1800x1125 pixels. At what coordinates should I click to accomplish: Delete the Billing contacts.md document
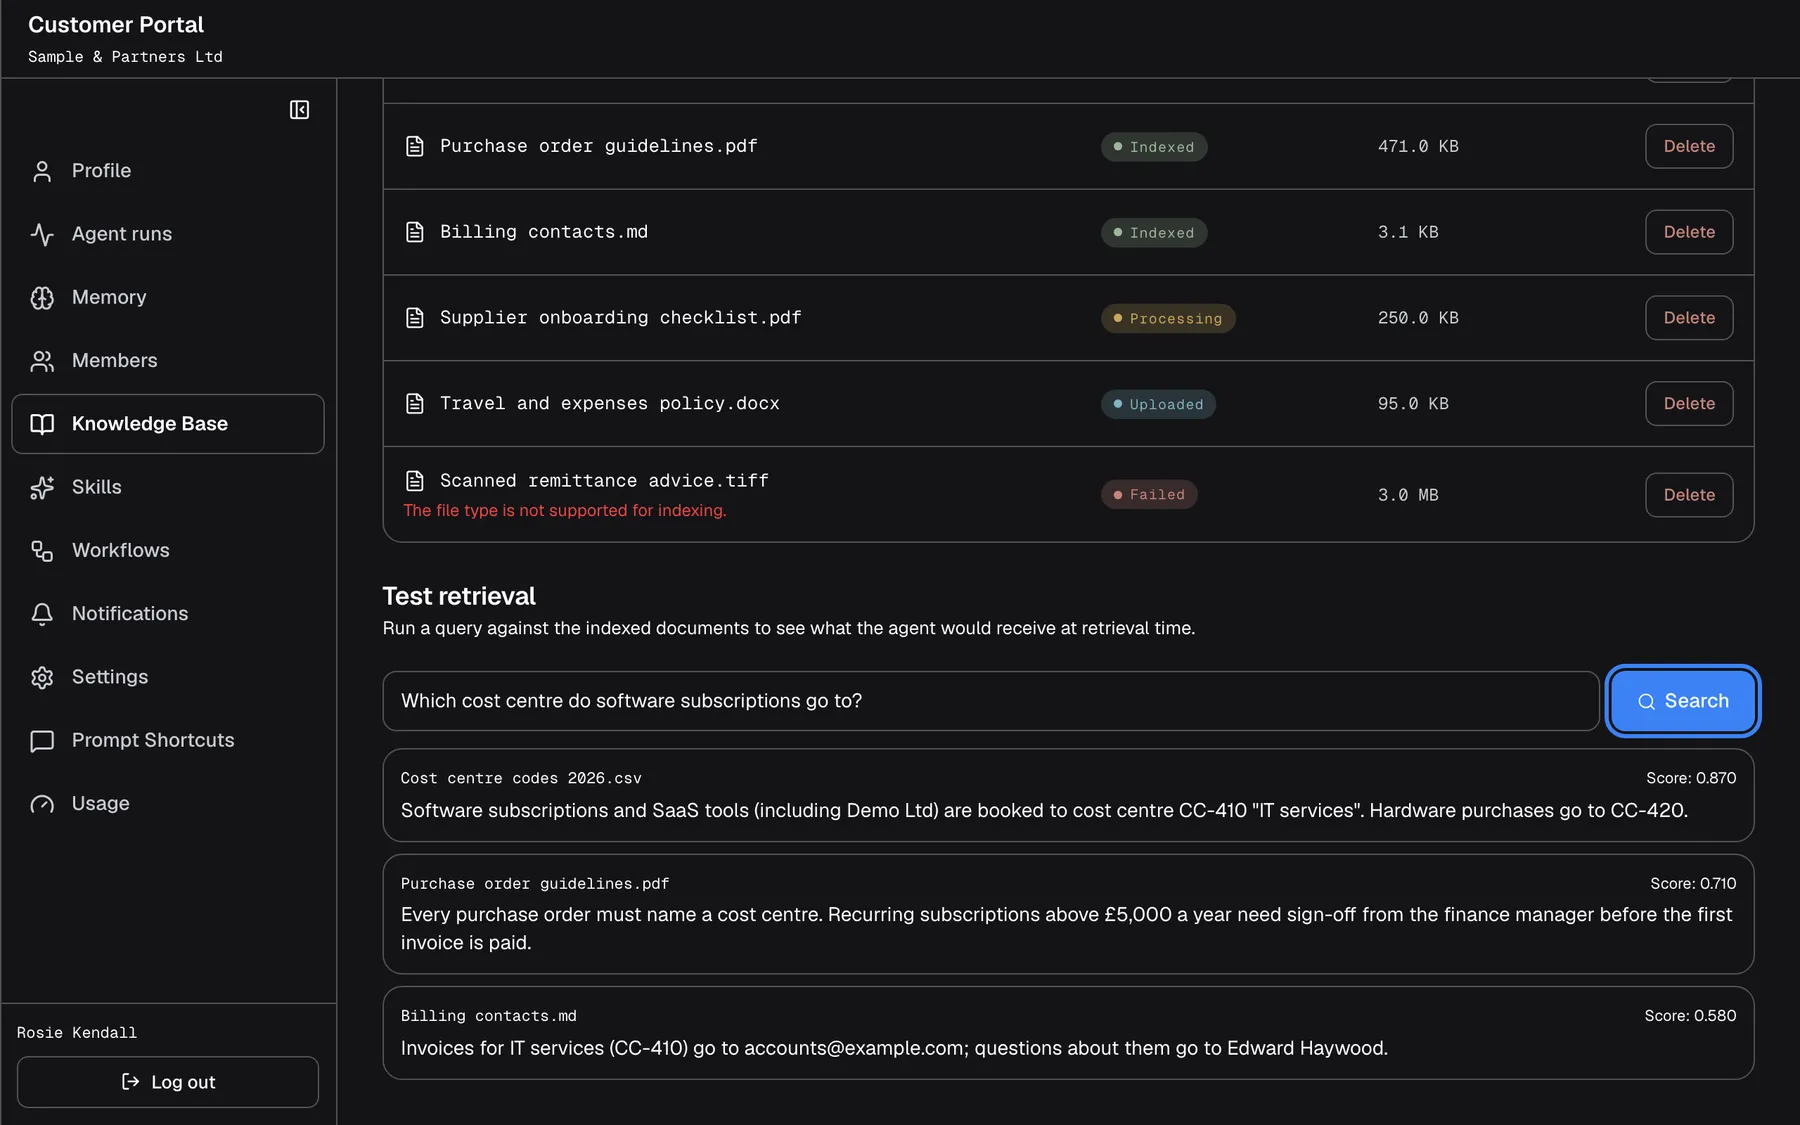point(1689,232)
